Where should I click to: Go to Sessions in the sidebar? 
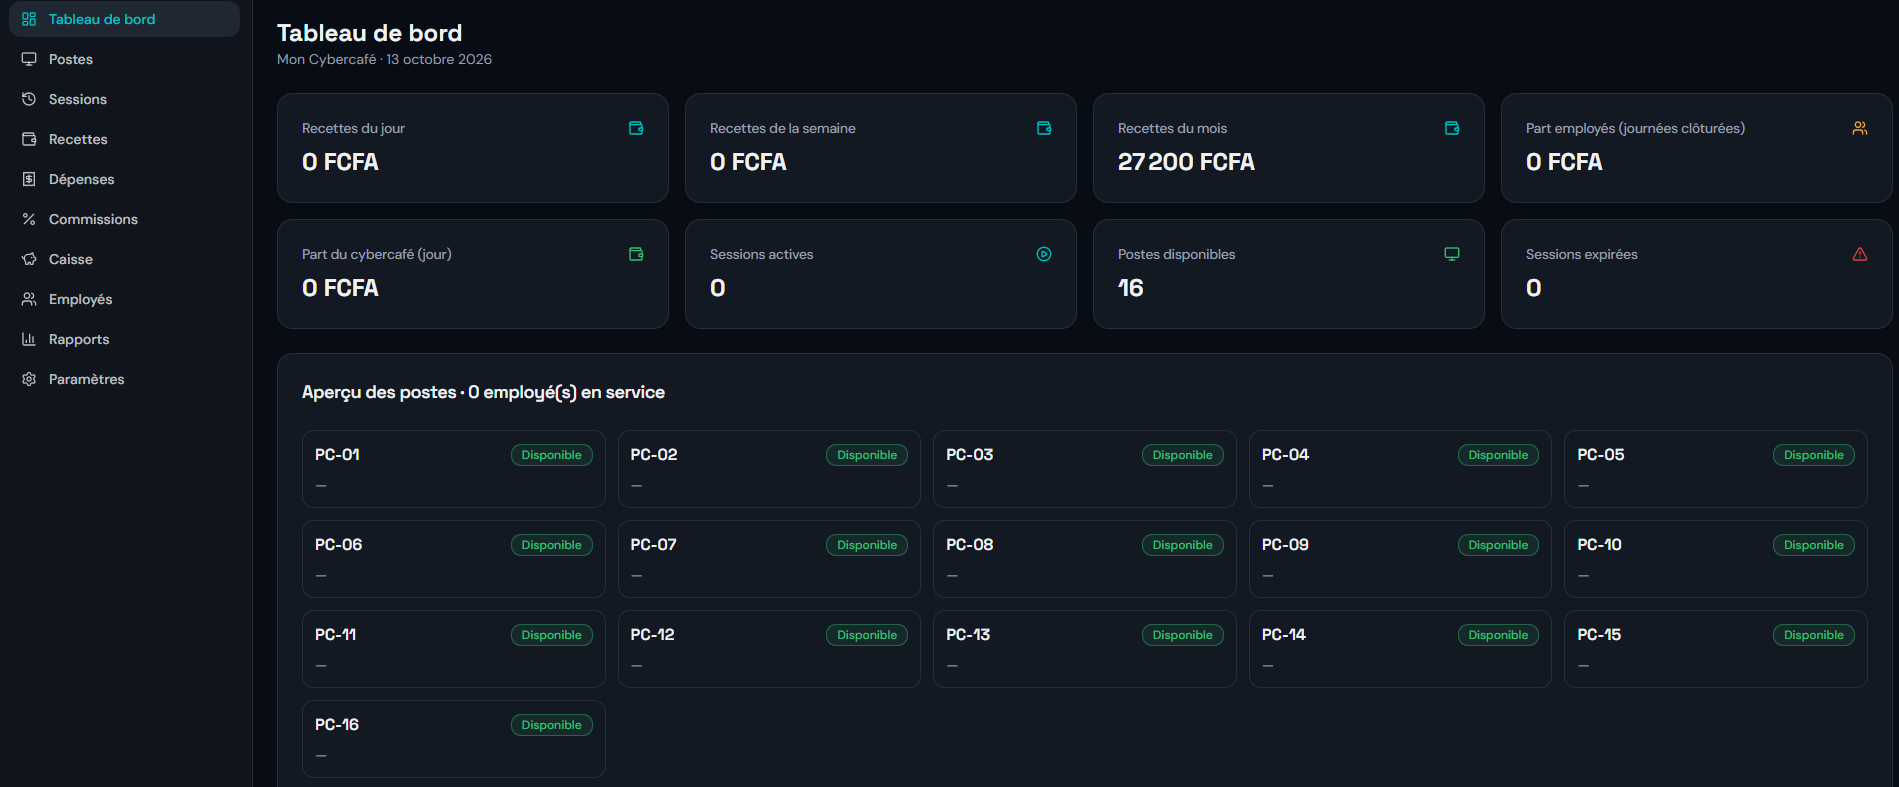[125, 99]
